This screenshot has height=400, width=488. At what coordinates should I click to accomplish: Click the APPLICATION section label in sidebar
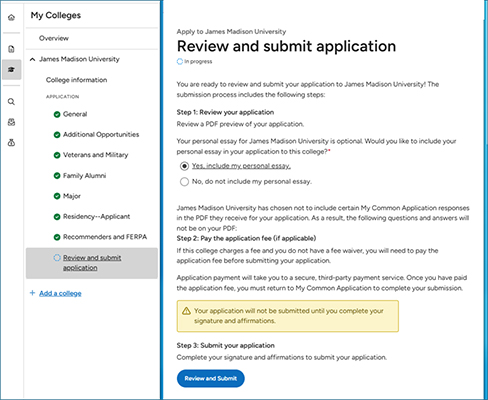[x=62, y=97]
